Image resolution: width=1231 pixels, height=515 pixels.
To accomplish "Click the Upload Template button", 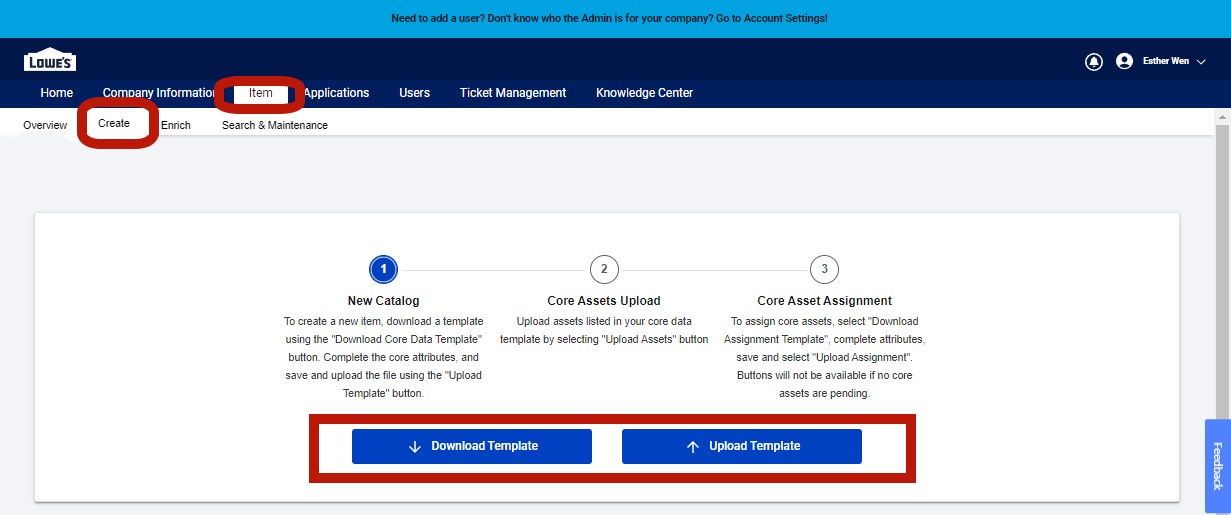I will 742,446.
